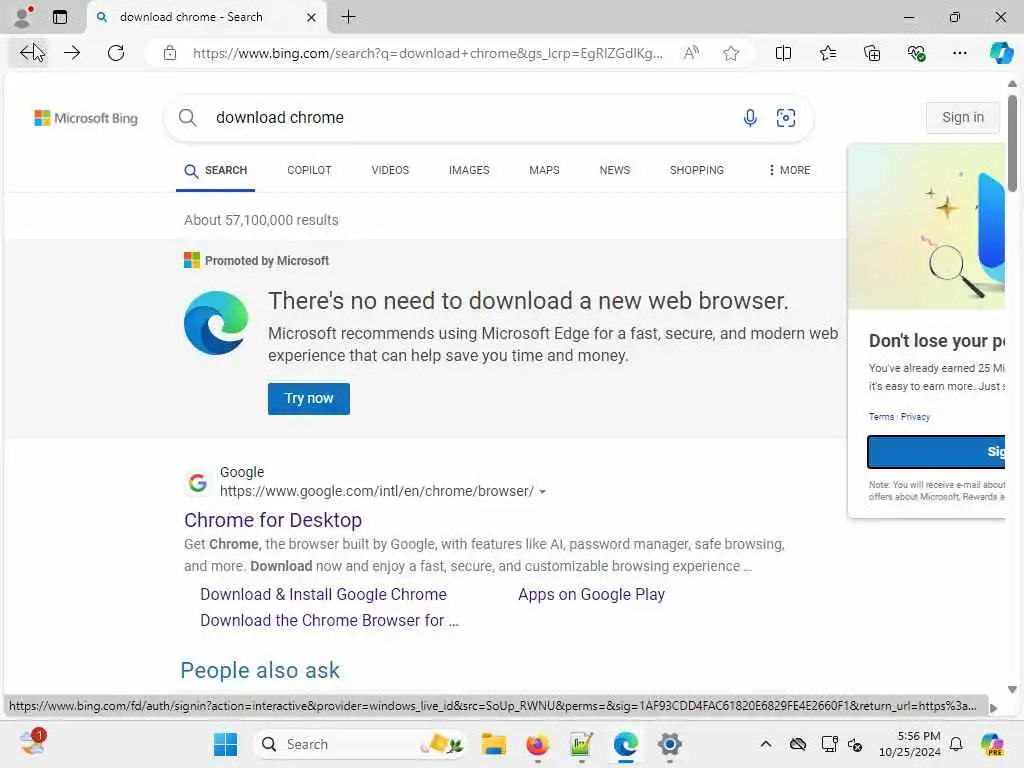Open File Explorer from taskbar
The width and height of the screenshot is (1024, 768).
pos(494,744)
